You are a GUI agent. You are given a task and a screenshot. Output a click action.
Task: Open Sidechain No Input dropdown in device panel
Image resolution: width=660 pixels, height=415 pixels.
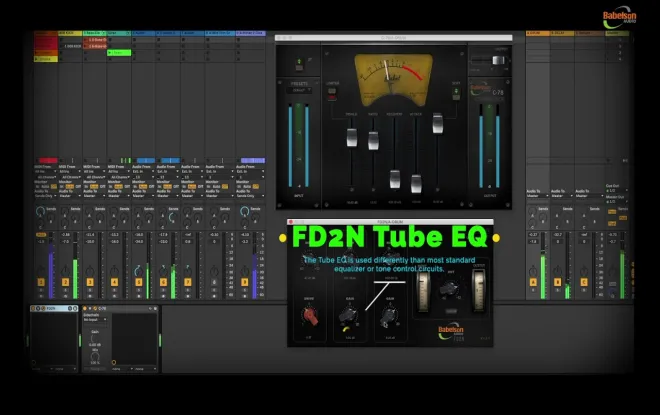tap(95, 320)
